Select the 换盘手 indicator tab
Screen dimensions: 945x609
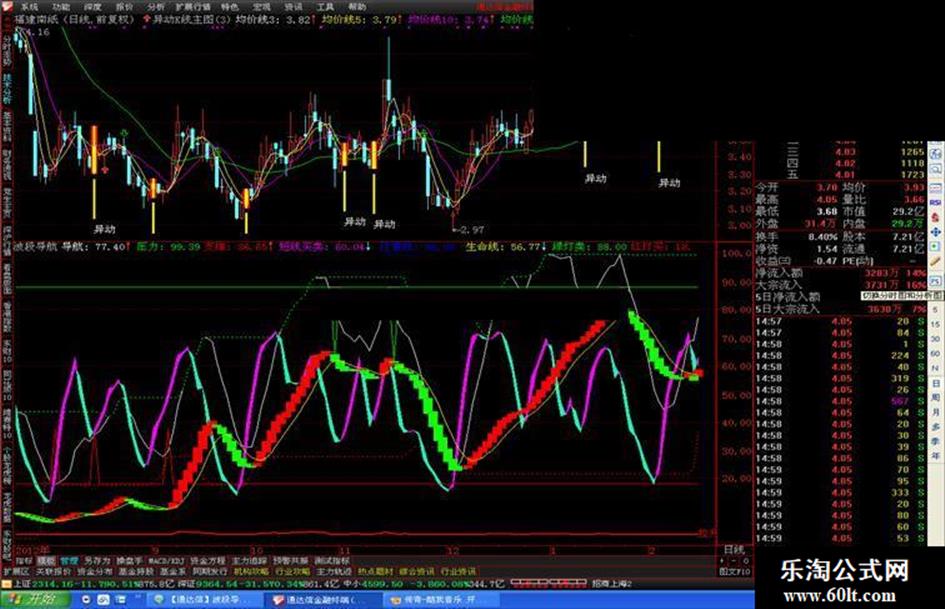[x=130, y=561]
